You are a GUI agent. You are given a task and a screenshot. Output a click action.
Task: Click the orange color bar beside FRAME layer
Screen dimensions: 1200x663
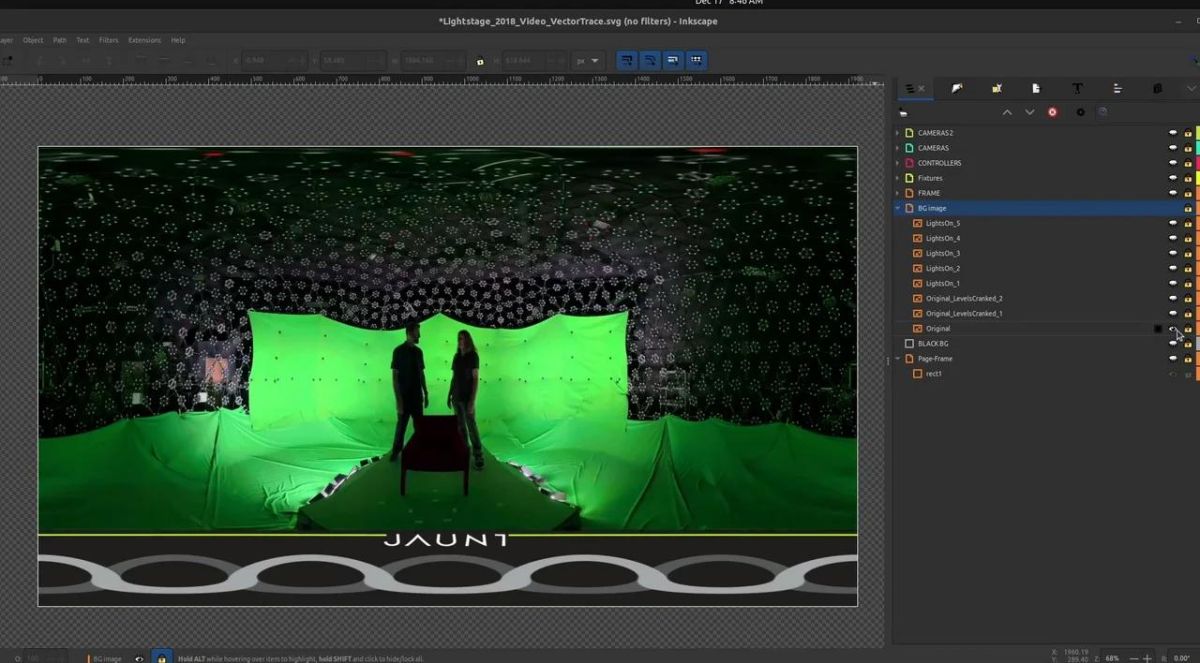(1197, 193)
